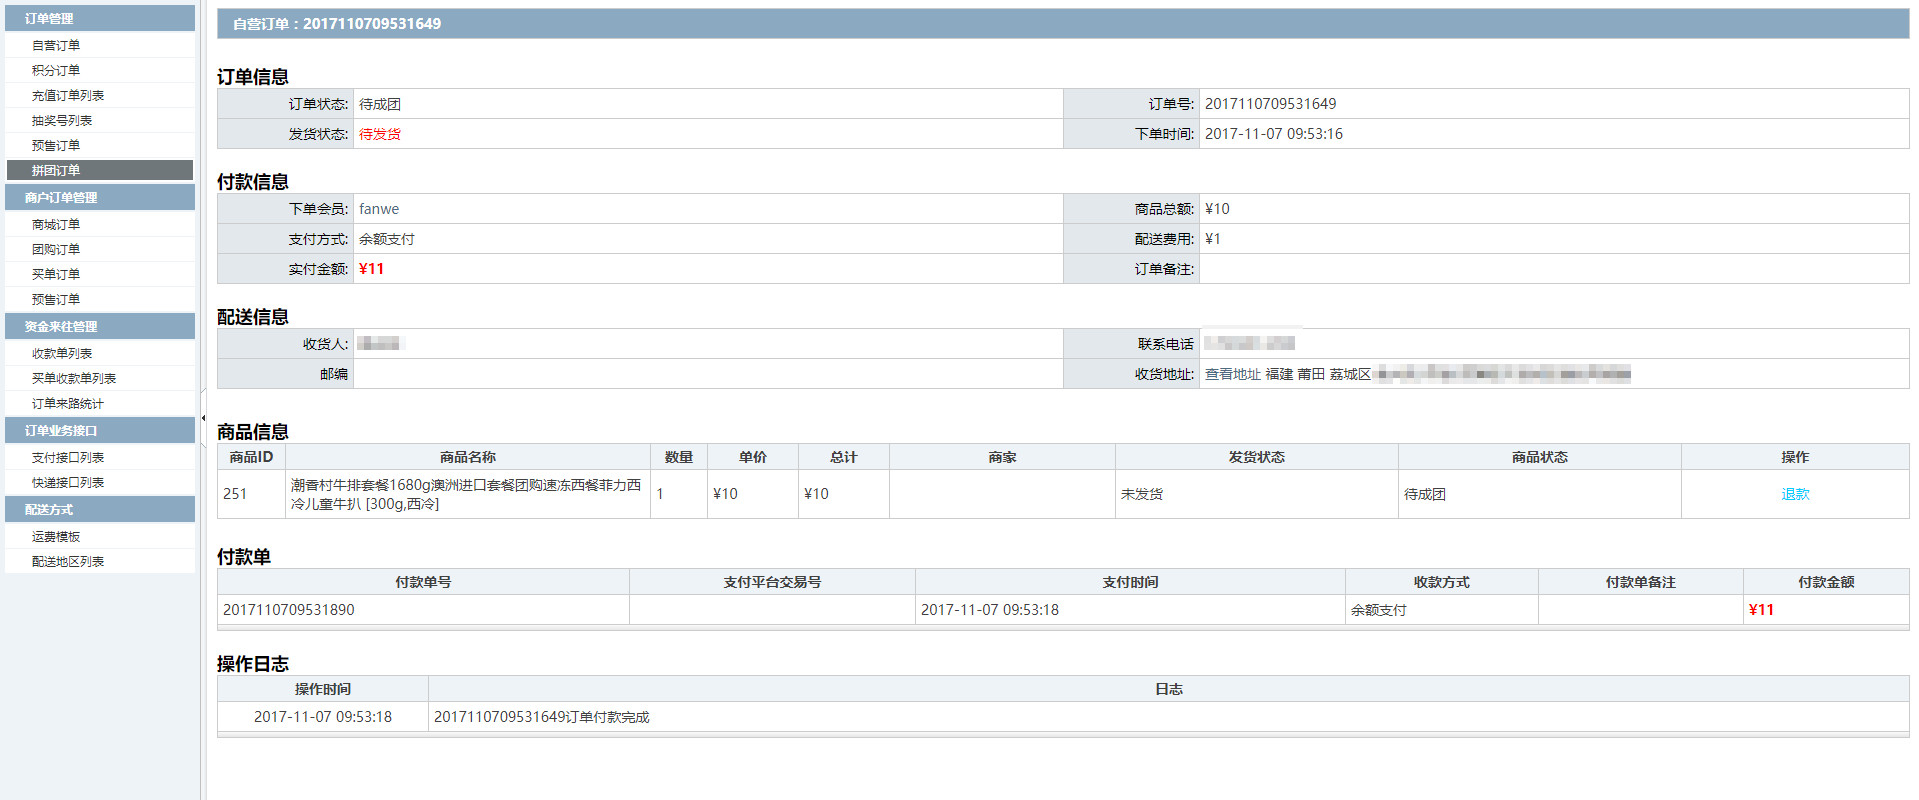Select the highlighted 拼团订单 menu item
Screen dimensions: 1919x800
(x=56, y=170)
